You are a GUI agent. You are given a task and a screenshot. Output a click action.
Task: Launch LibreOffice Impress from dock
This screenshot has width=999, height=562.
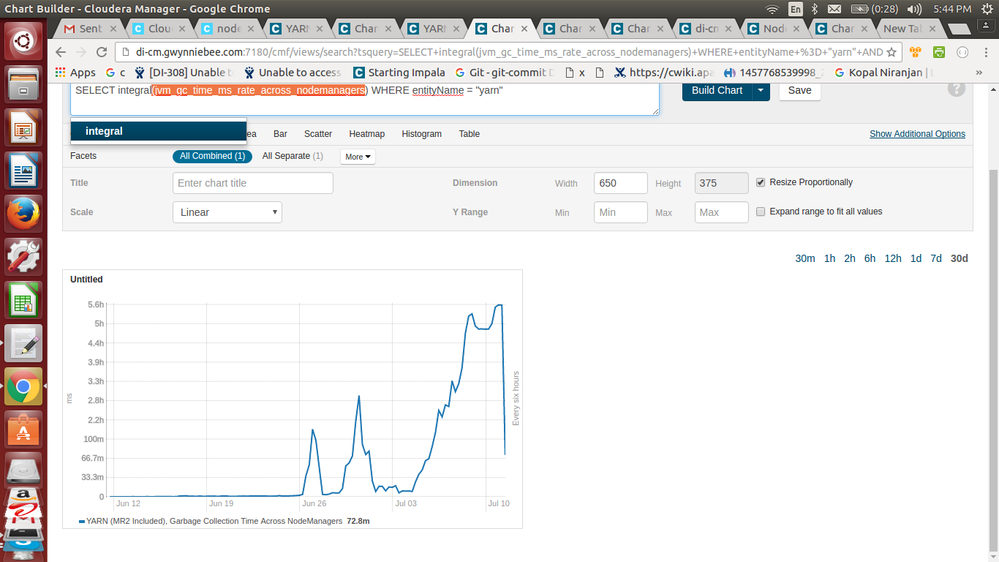[24, 128]
